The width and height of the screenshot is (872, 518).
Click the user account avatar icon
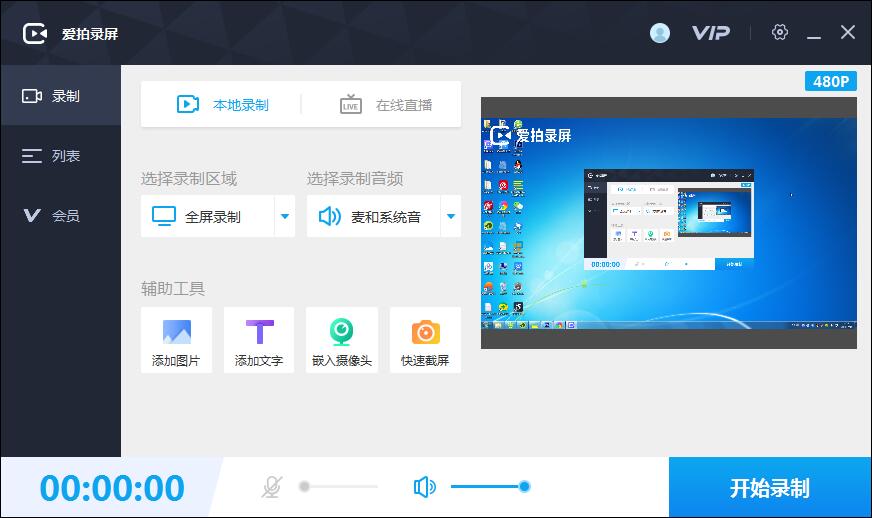pyautogui.click(x=660, y=33)
